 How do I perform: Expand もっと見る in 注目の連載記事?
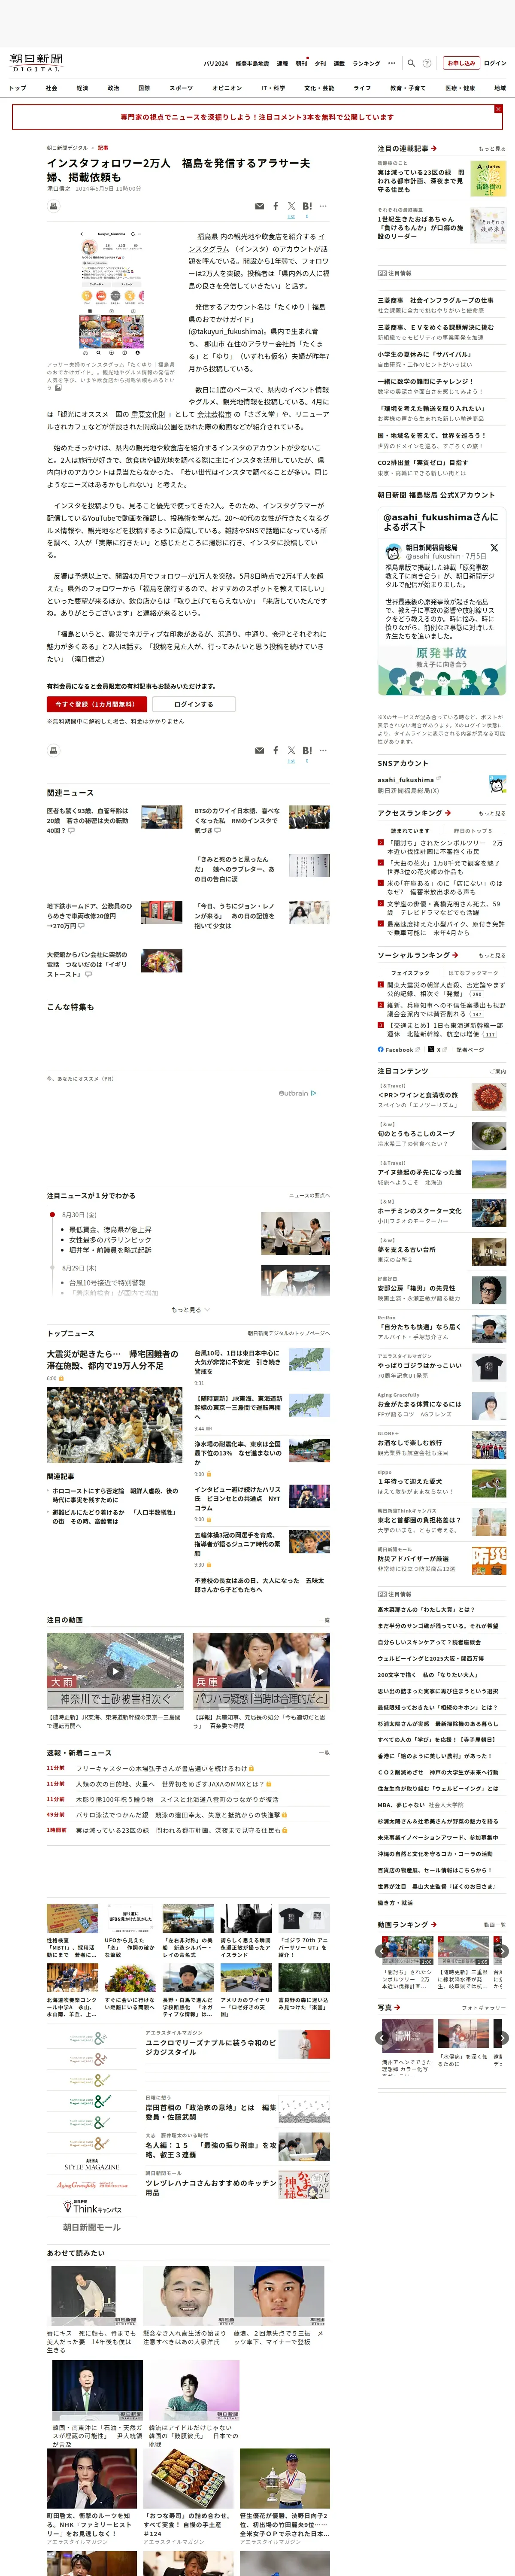coord(492,149)
